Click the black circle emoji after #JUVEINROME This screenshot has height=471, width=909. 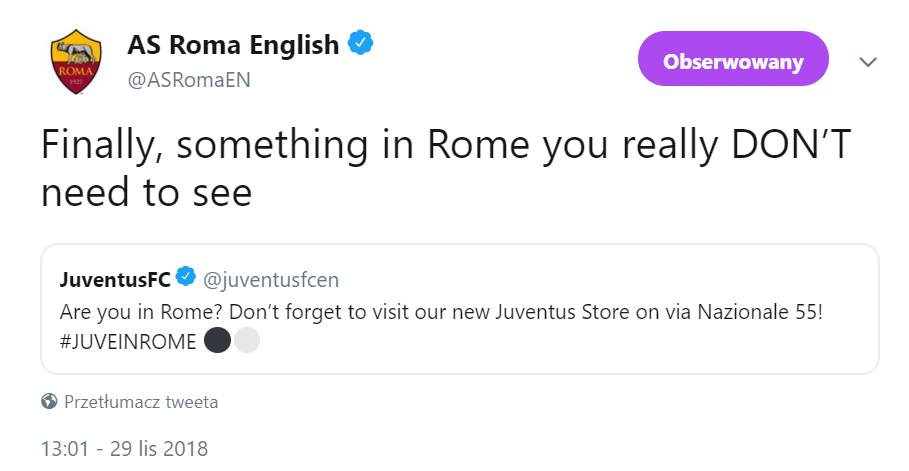[218, 340]
